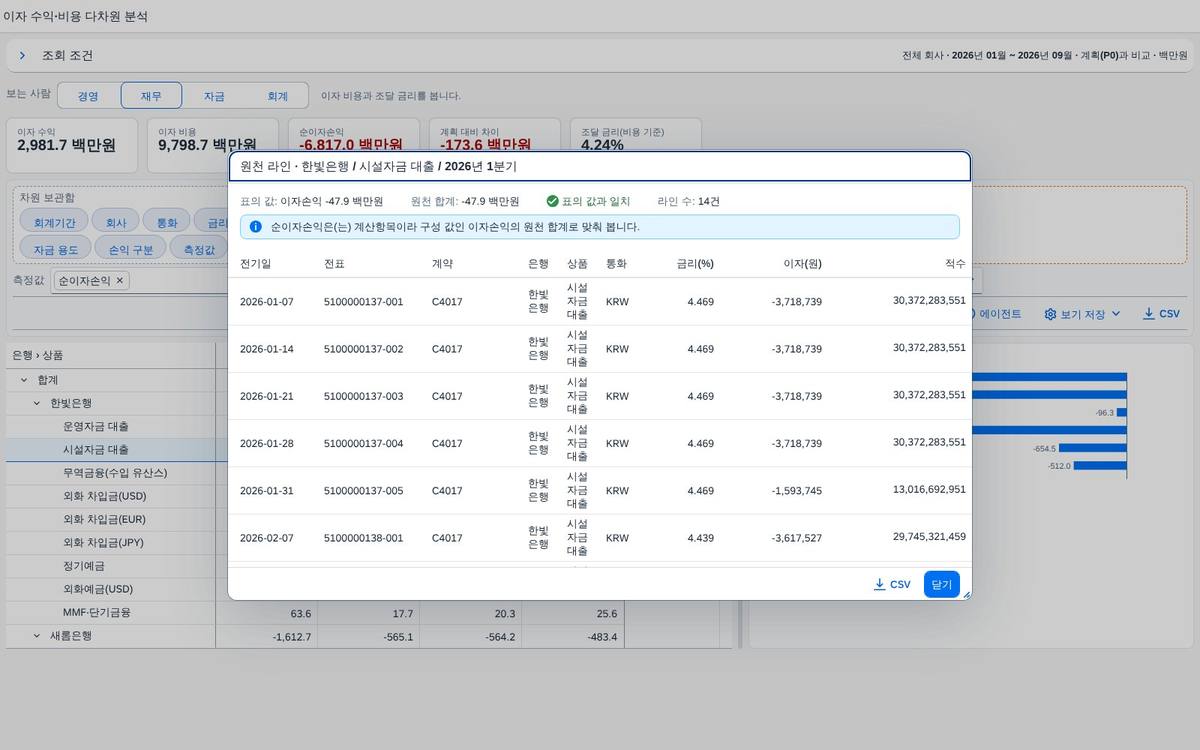Viewport: 1200px width, 750px height.
Task: Select the MMF·단기금융 row
Action: pyautogui.click(x=110, y=613)
